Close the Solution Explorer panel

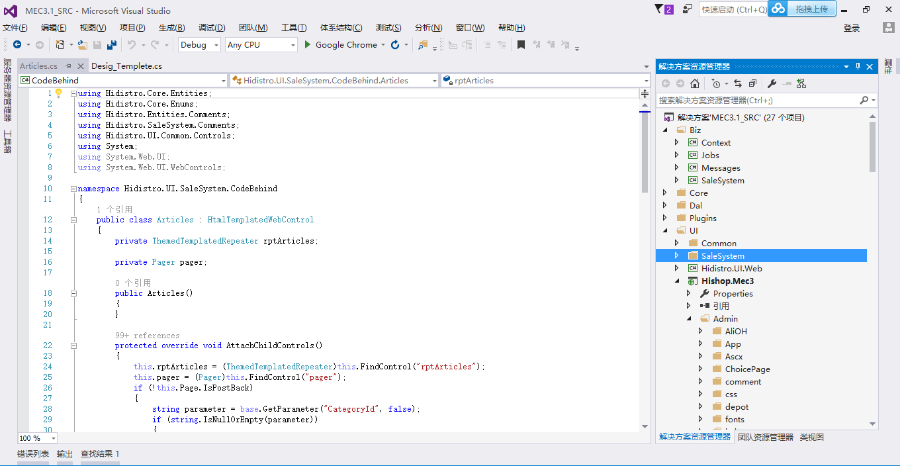point(870,66)
